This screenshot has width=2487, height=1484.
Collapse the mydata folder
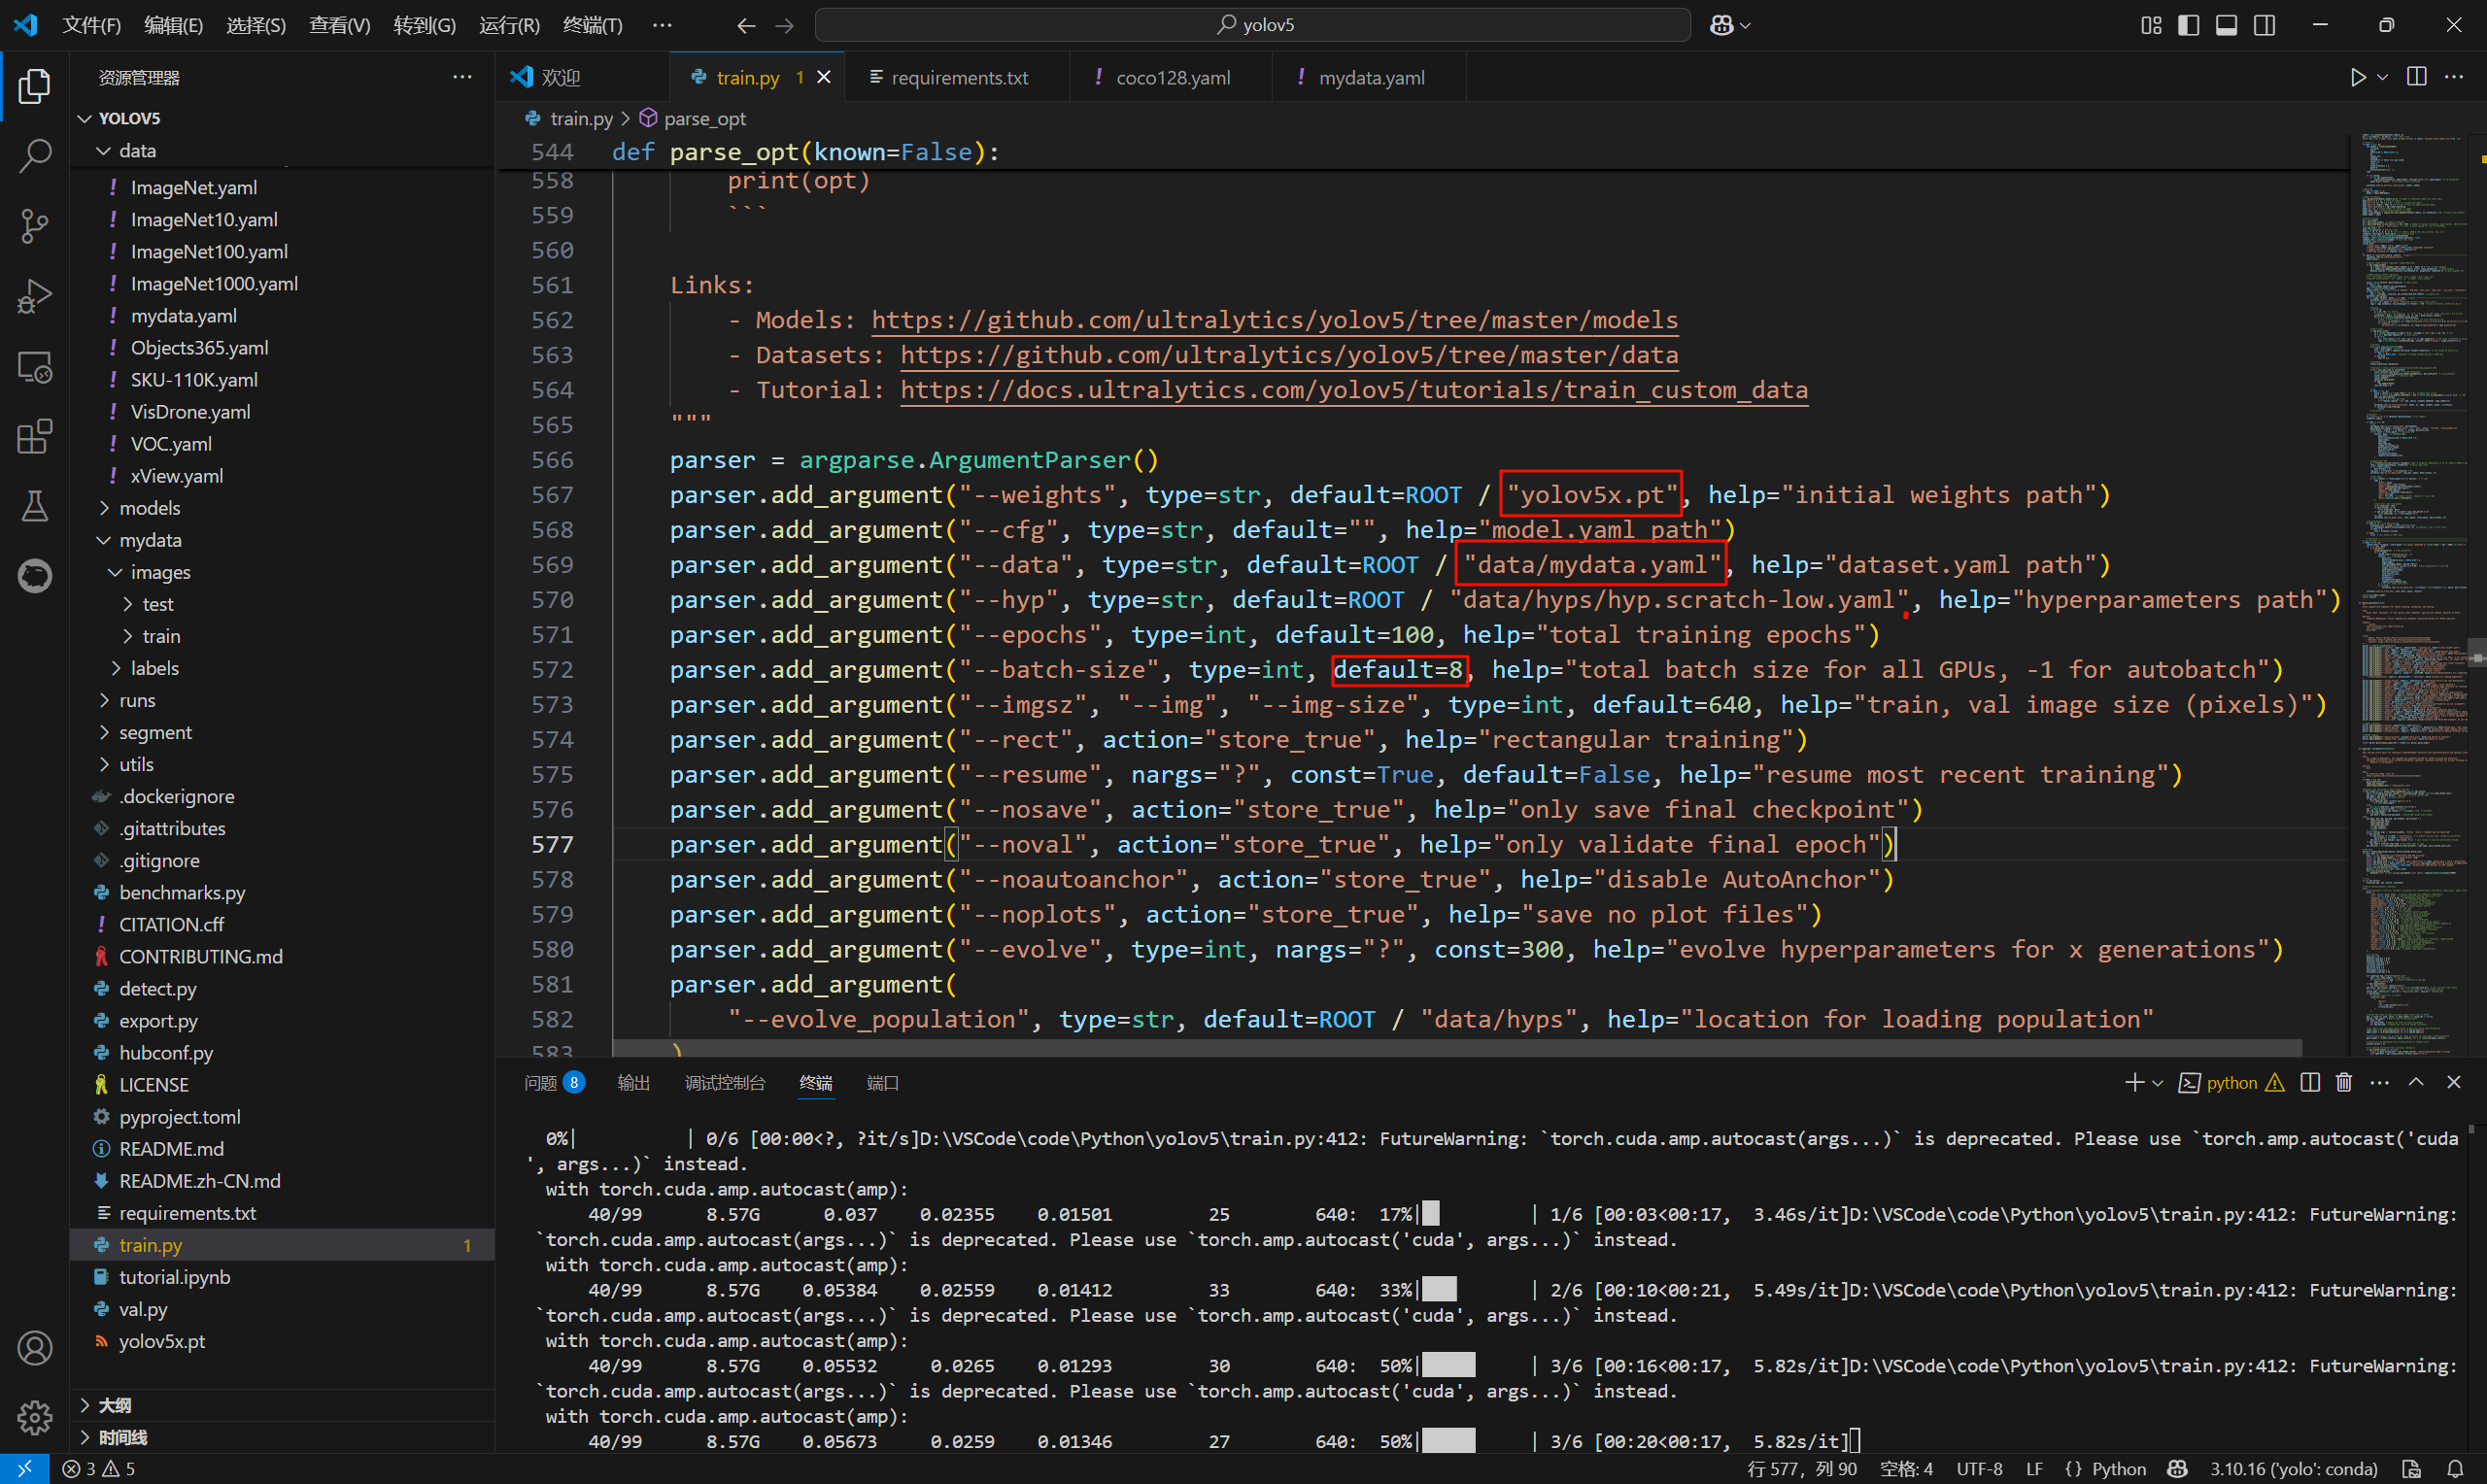149,540
